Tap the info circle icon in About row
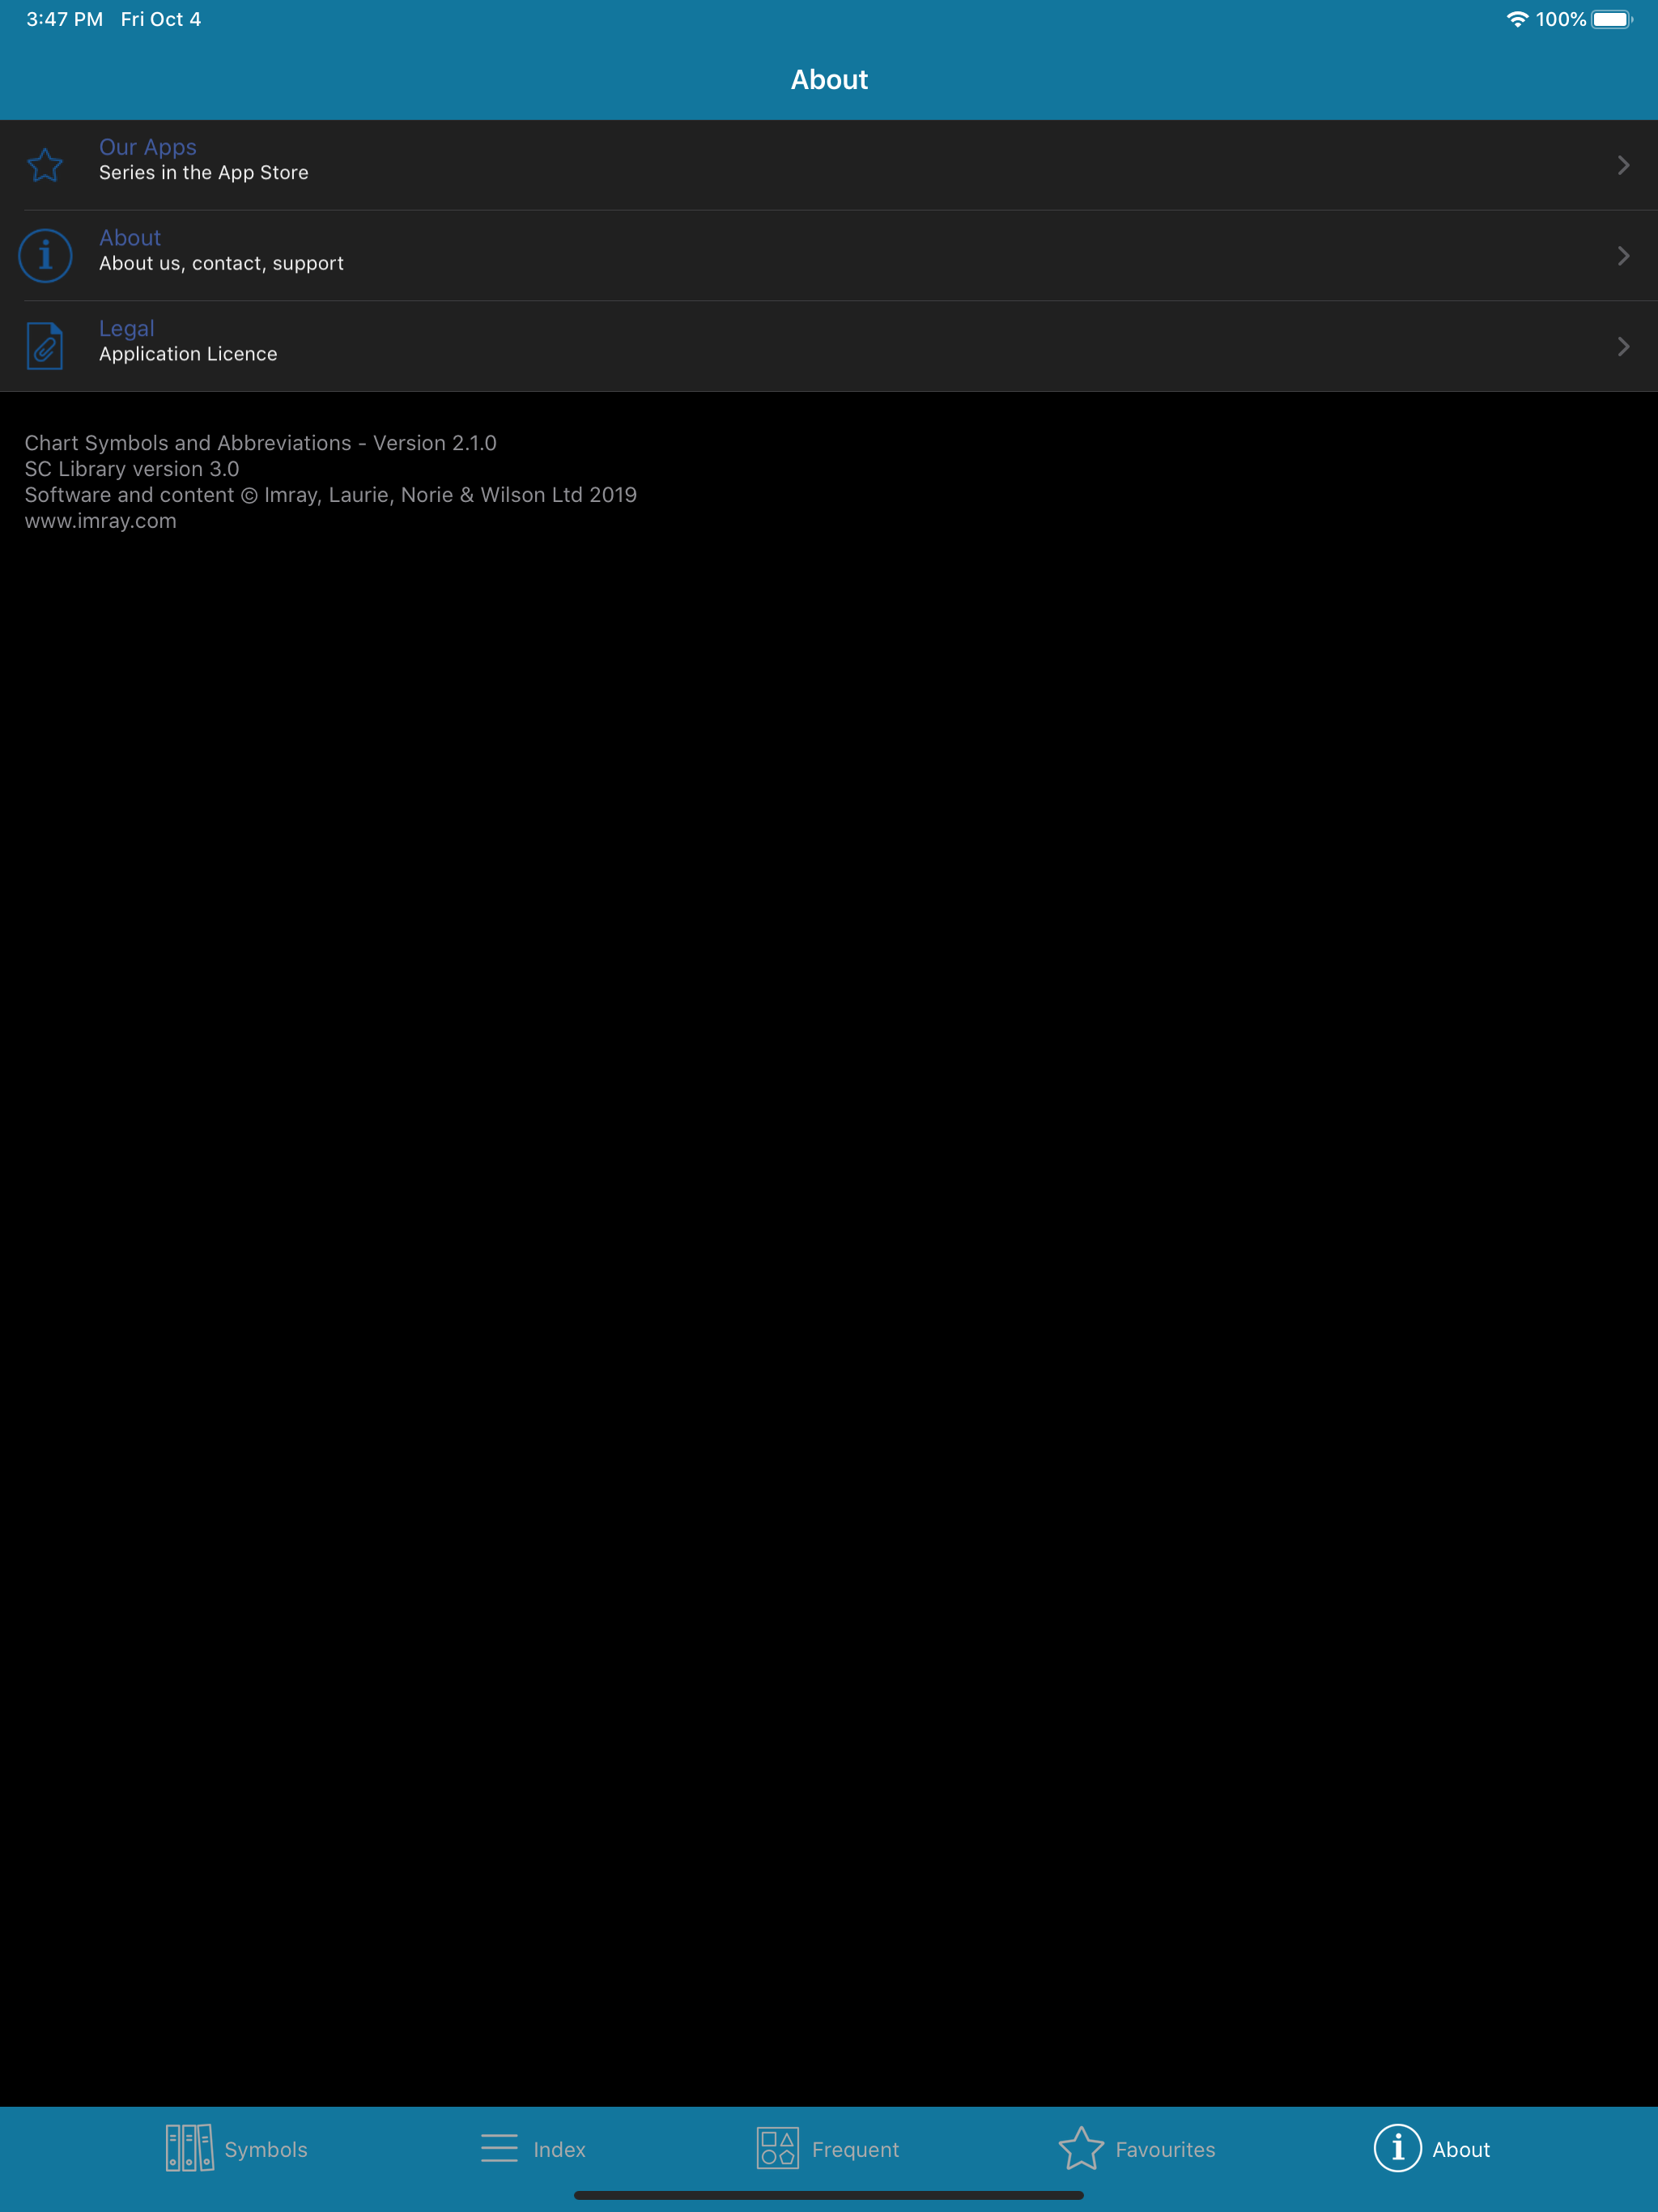The height and width of the screenshot is (2212, 1658). coord(45,256)
